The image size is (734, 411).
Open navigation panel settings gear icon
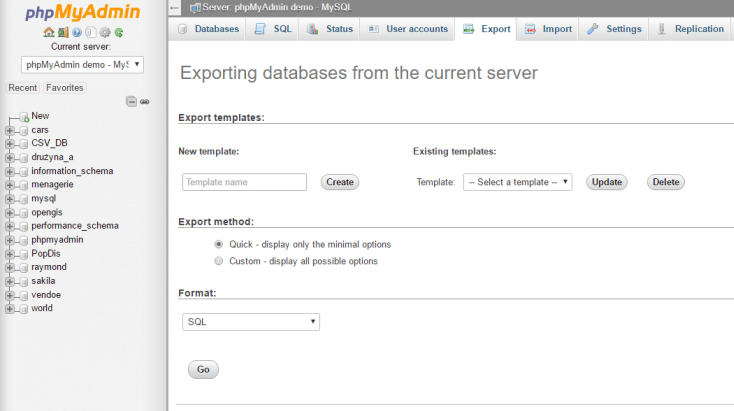[105, 32]
